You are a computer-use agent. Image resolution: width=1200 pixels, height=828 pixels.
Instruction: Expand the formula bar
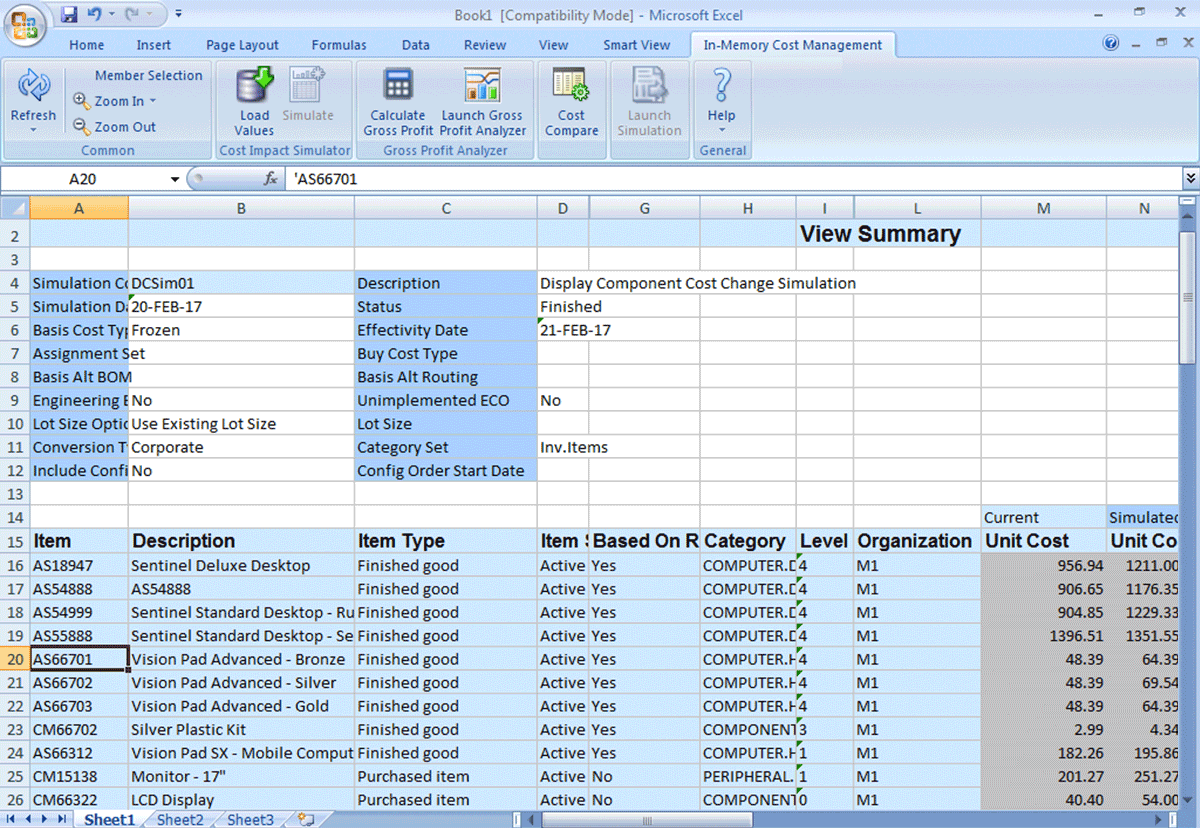1190,179
